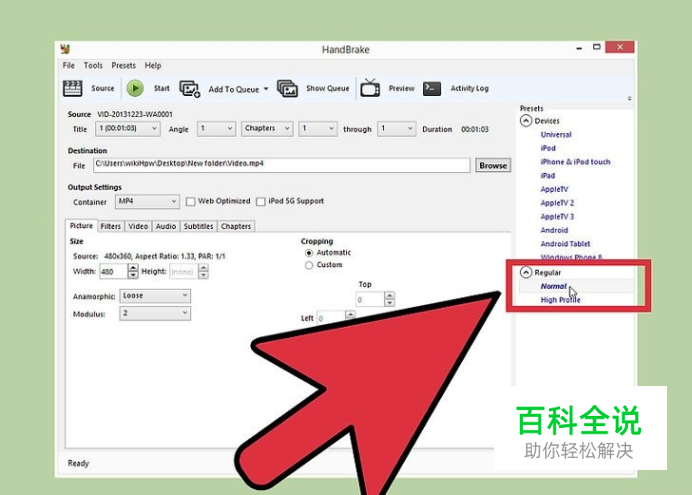
Task: Click the Activity Log terminal icon
Action: pyautogui.click(x=432, y=88)
